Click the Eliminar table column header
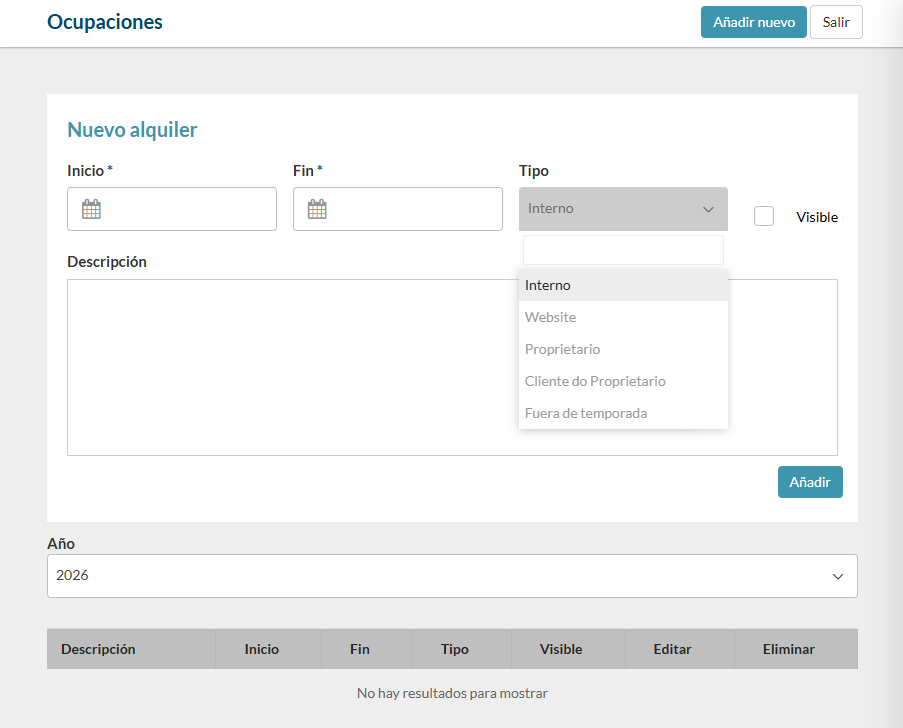Screen dimensions: 903x728 pyautogui.click(x=796, y=649)
